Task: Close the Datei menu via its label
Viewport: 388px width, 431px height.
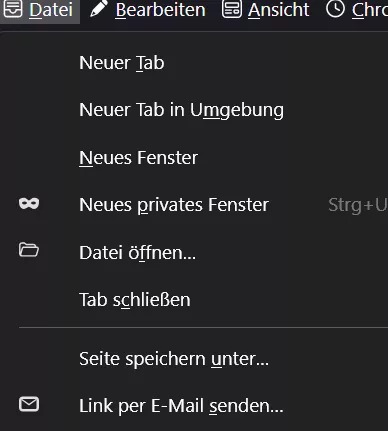Action: tap(51, 9)
